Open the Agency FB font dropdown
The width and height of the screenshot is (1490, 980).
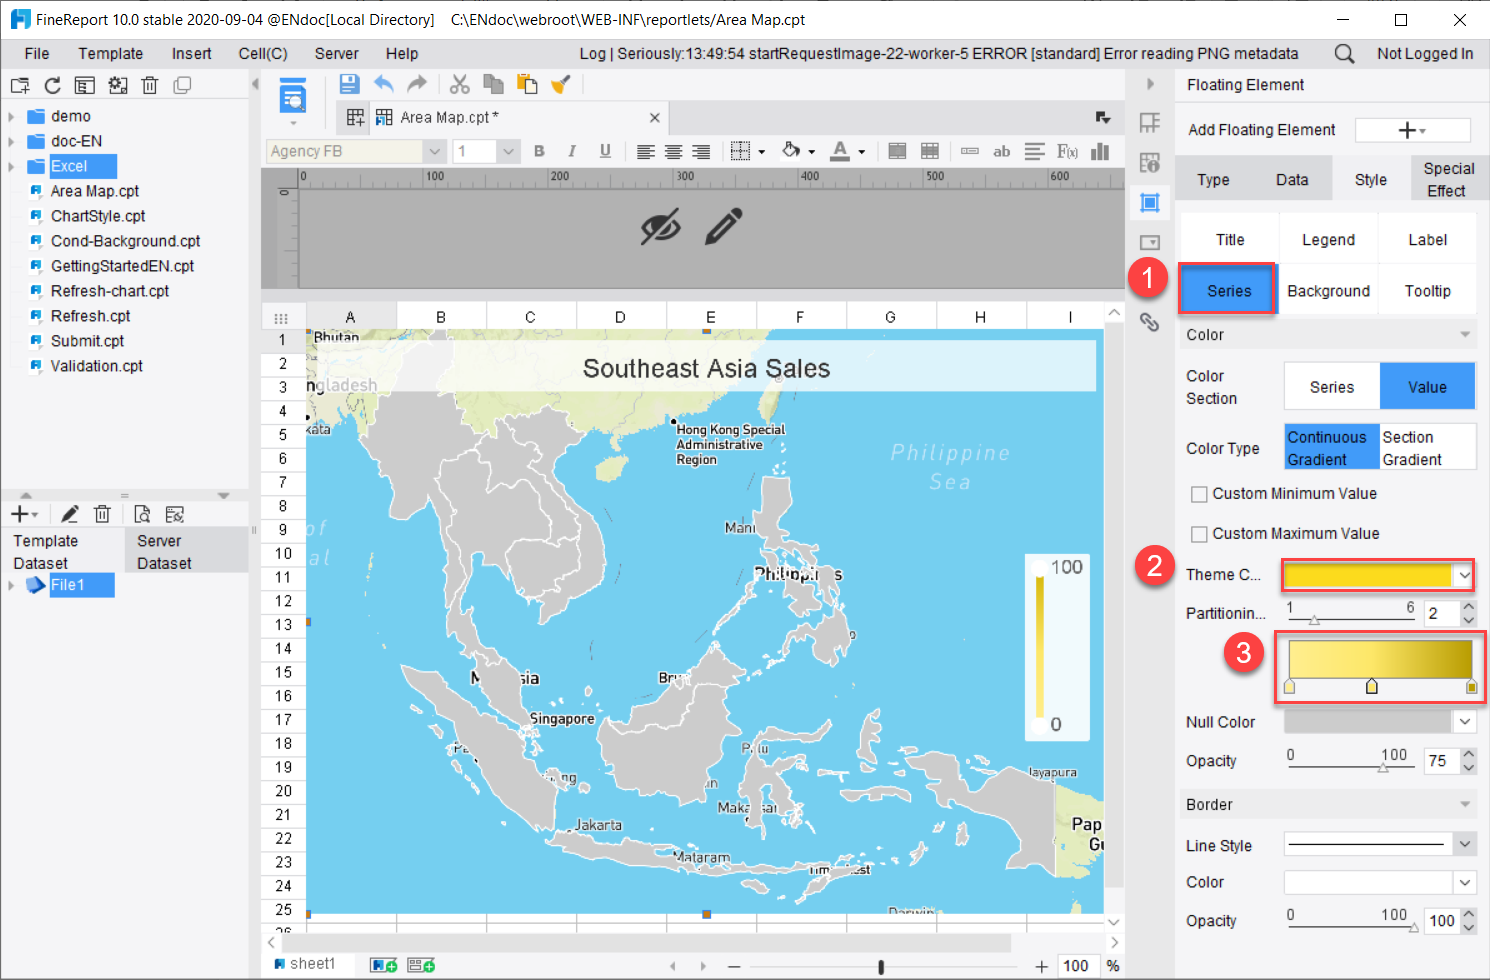click(434, 150)
